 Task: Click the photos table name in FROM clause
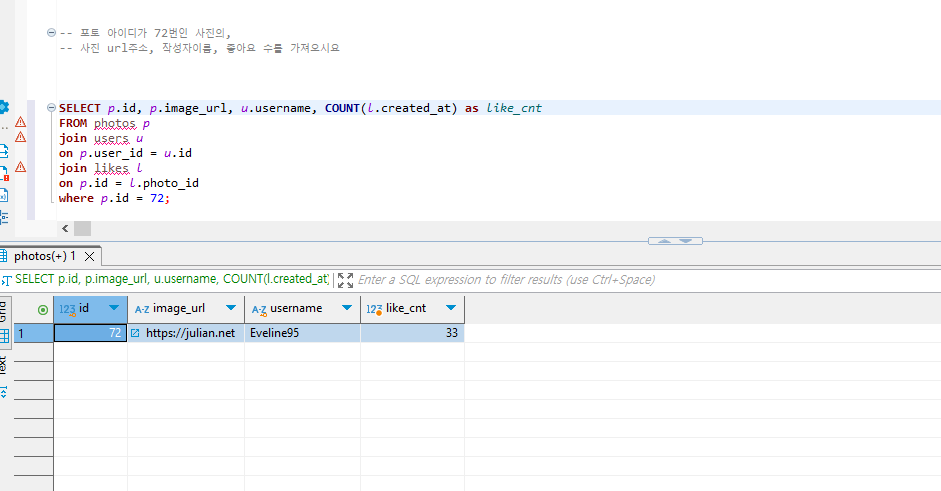click(115, 123)
